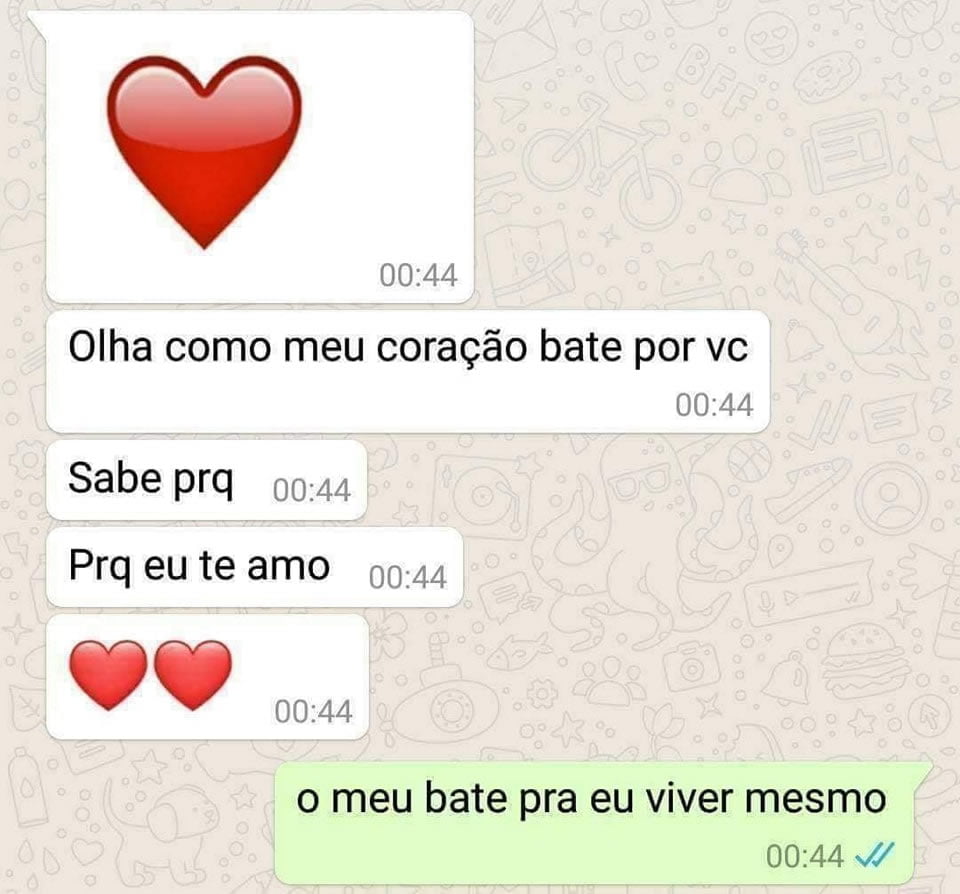Click timestamp of 'Olha como meu coração' message
Image resolution: width=960 pixels, height=894 pixels.
(714, 405)
